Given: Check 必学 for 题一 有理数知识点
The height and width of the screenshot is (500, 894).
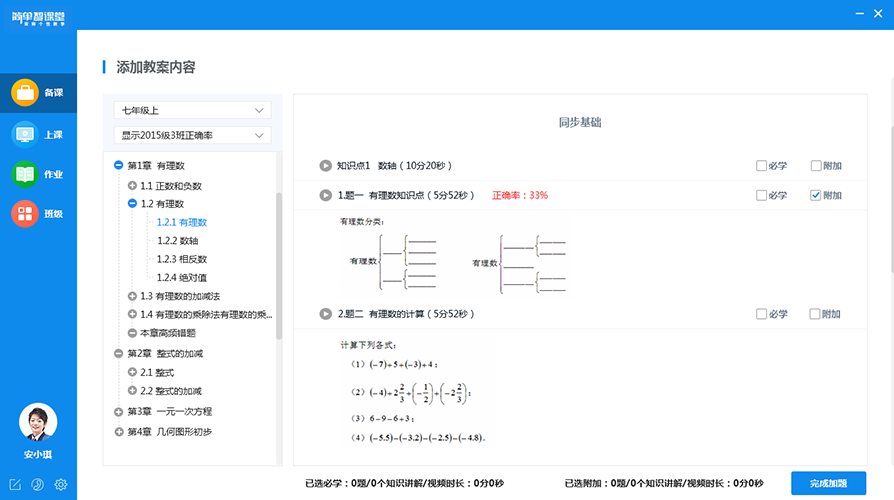Looking at the screenshot, I should tap(761, 196).
